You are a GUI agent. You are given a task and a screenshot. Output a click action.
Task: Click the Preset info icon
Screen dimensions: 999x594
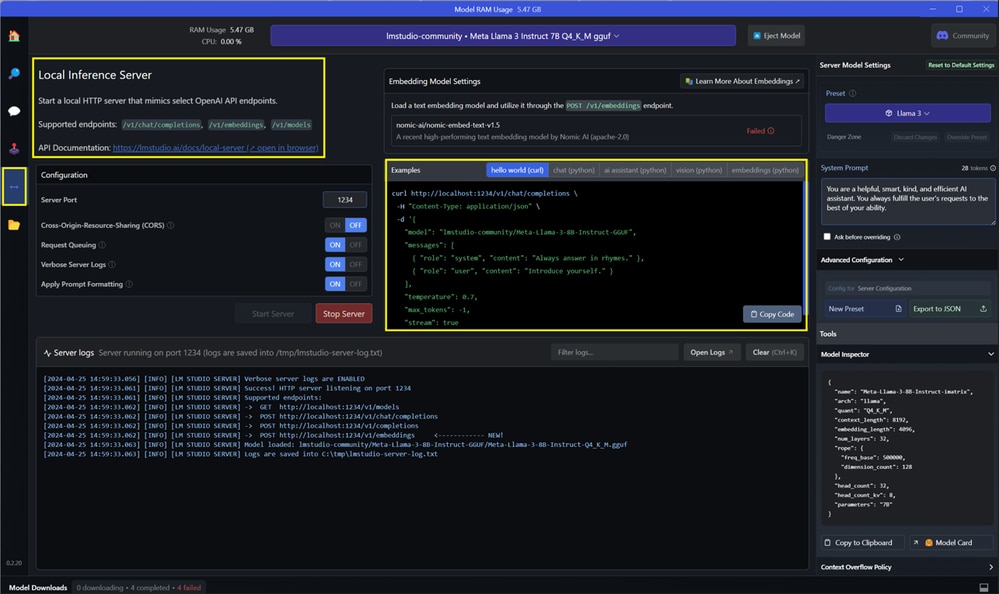(852, 93)
